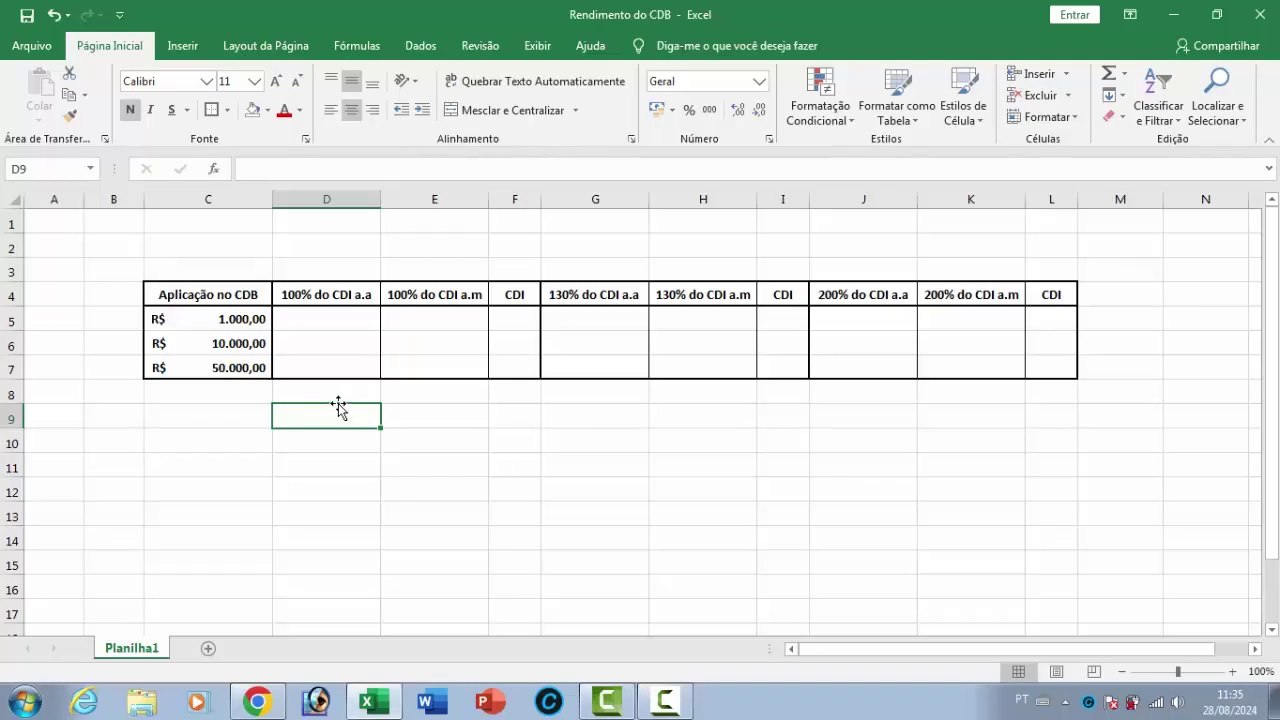Open Estilos de Célula icon
The height and width of the screenshot is (720, 1280).
point(964,82)
